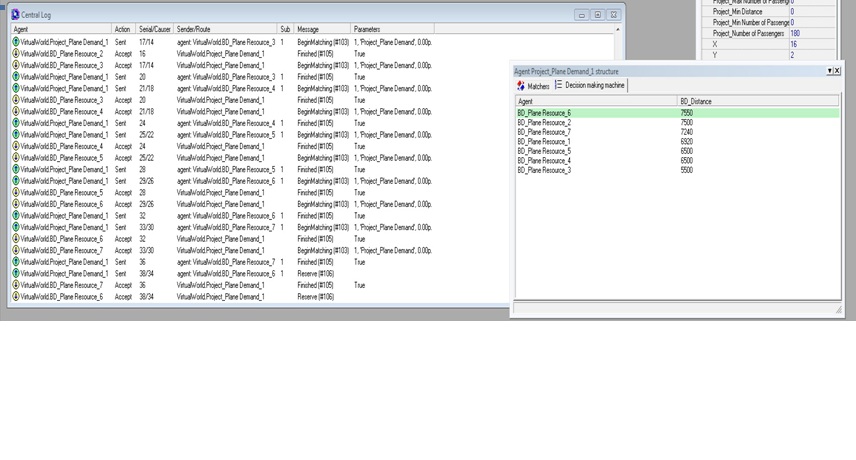Screen dimensions: 856x460
Task: Click the icon of the Accept row with serial 28
Action: pos(16,193)
